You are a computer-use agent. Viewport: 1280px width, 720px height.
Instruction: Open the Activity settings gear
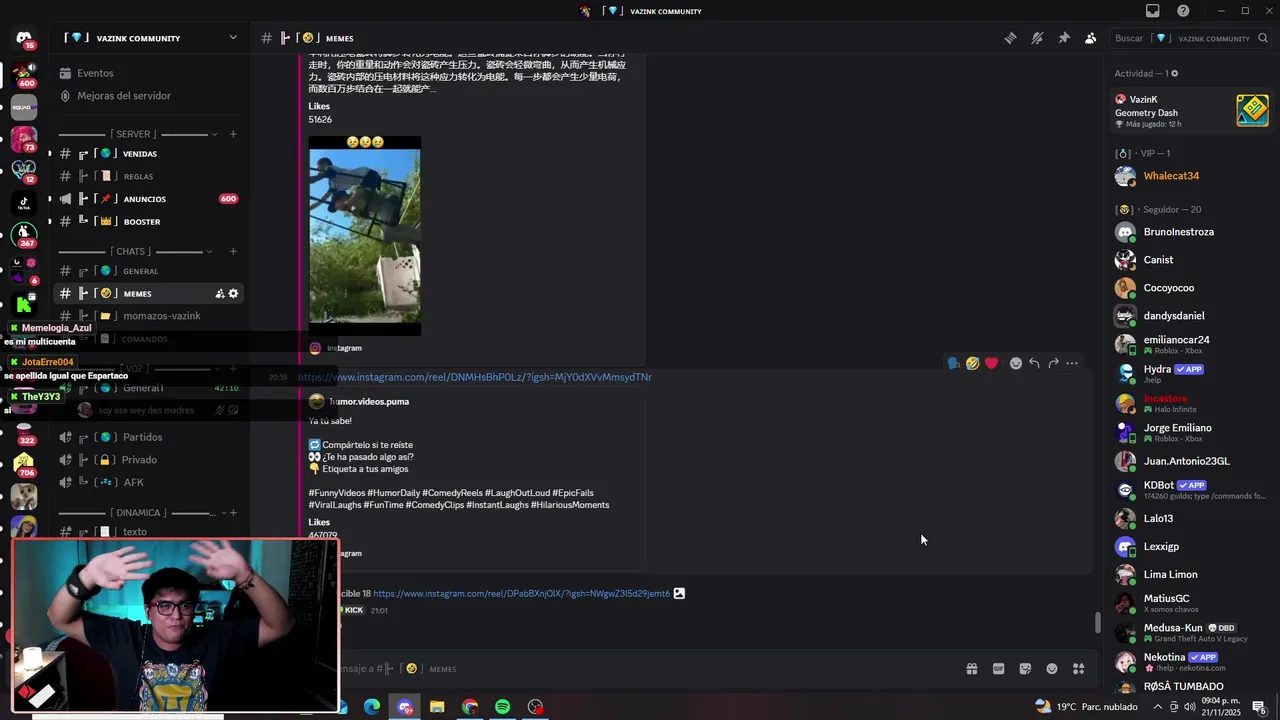tap(1174, 73)
